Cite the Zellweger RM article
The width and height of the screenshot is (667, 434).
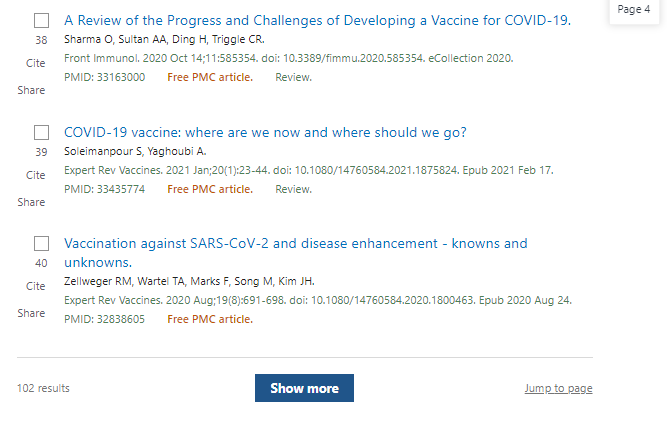click(35, 286)
